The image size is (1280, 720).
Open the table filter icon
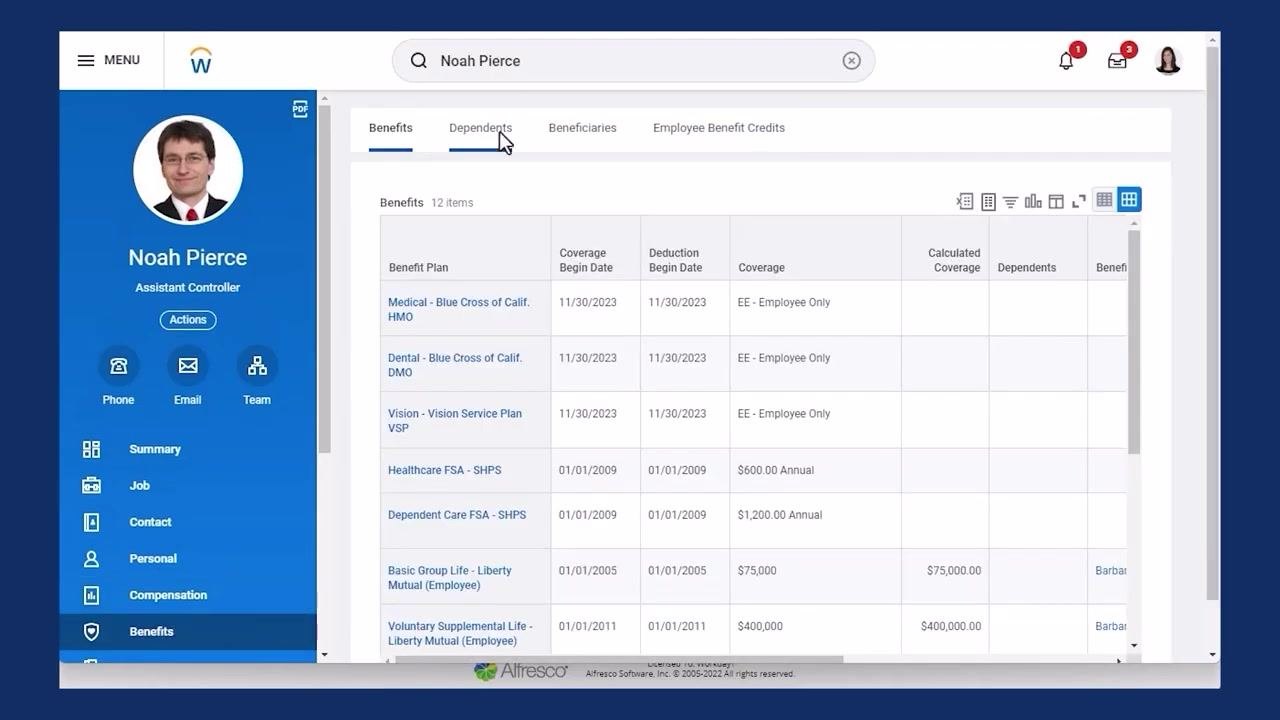[x=1010, y=201]
